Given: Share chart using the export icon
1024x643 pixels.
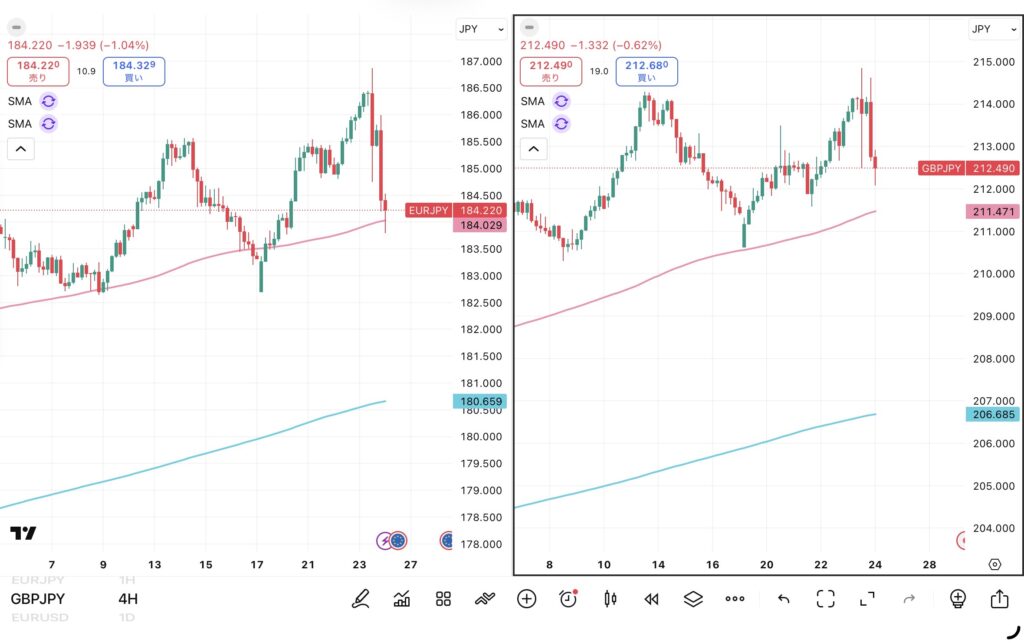Looking at the screenshot, I should (x=999, y=599).
